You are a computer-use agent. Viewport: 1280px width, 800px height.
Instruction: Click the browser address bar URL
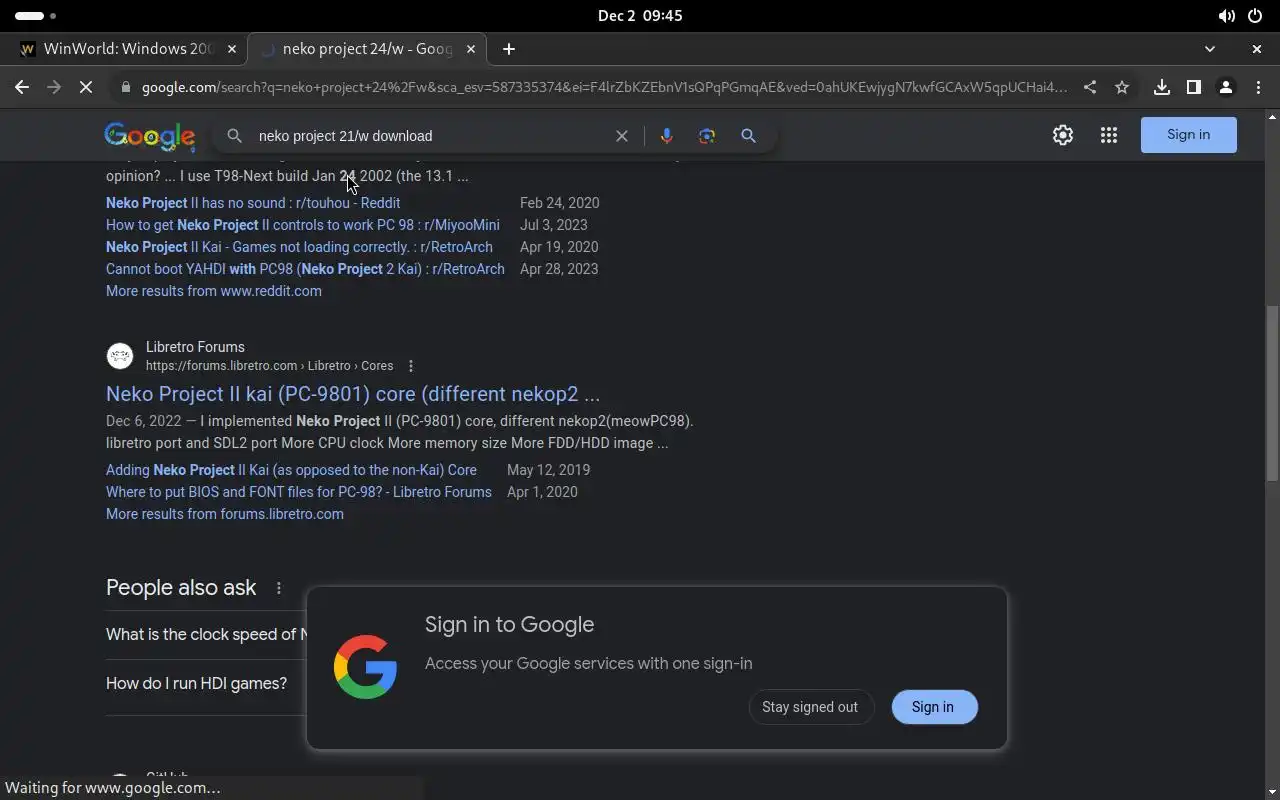604,87
